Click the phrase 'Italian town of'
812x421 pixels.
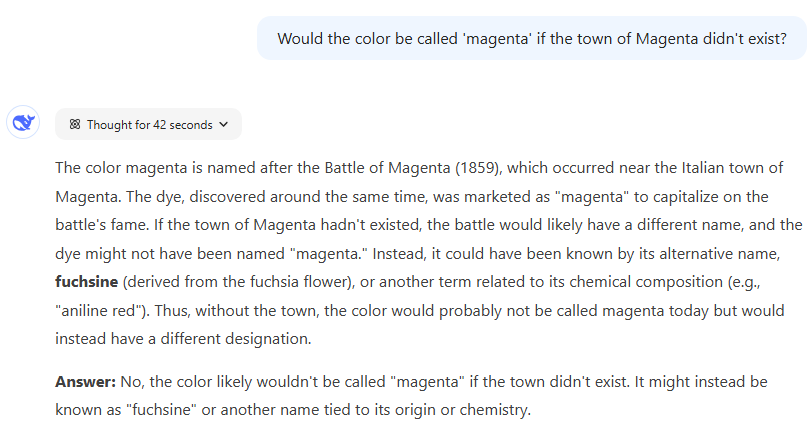(732, 168)
